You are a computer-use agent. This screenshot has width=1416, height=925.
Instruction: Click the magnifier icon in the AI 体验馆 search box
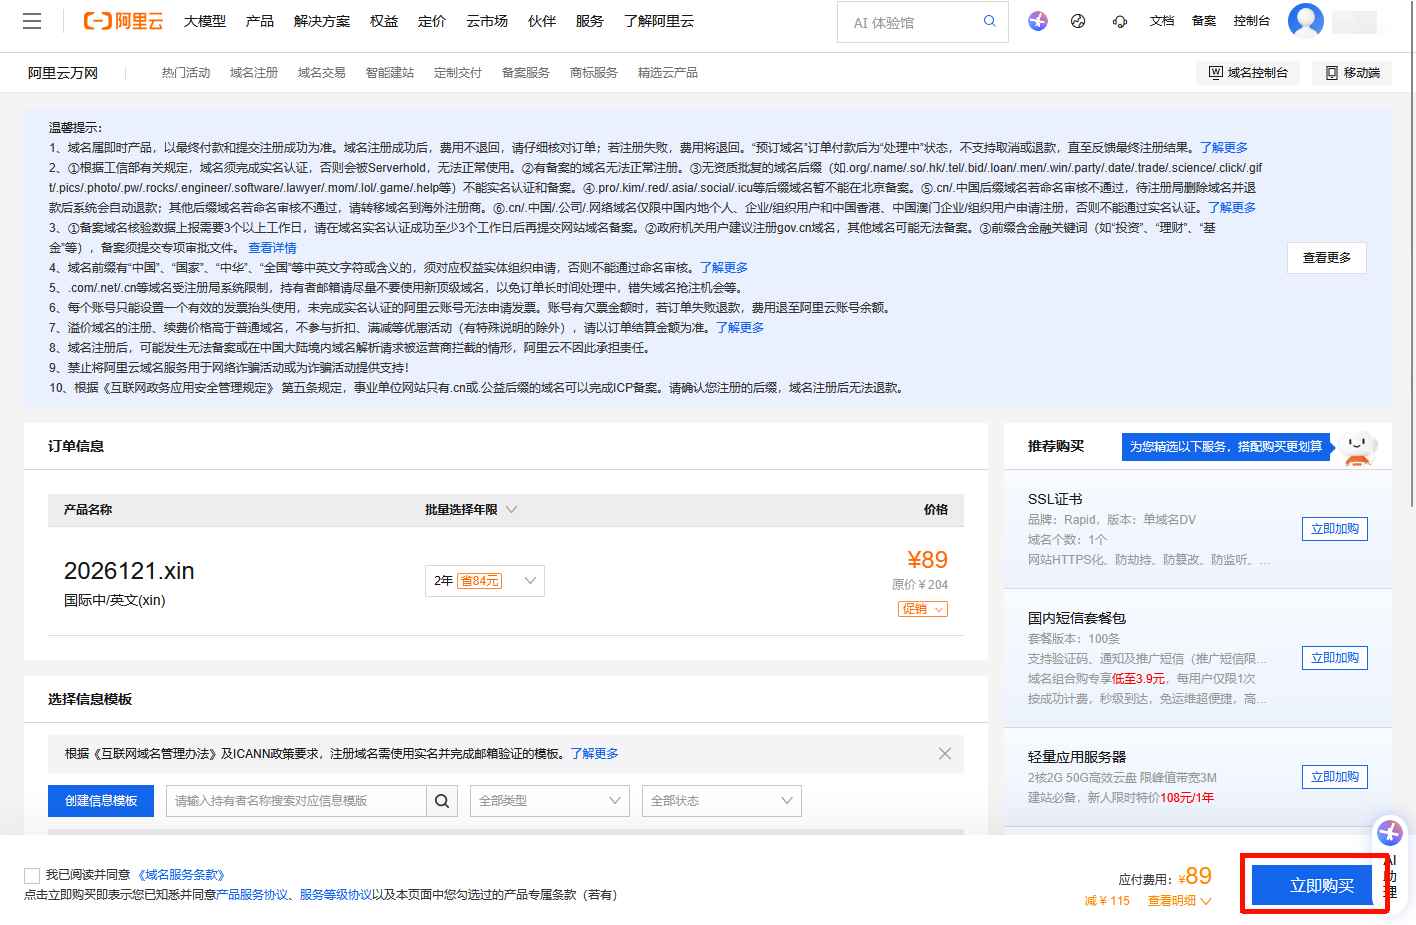[x=988, y=20]
